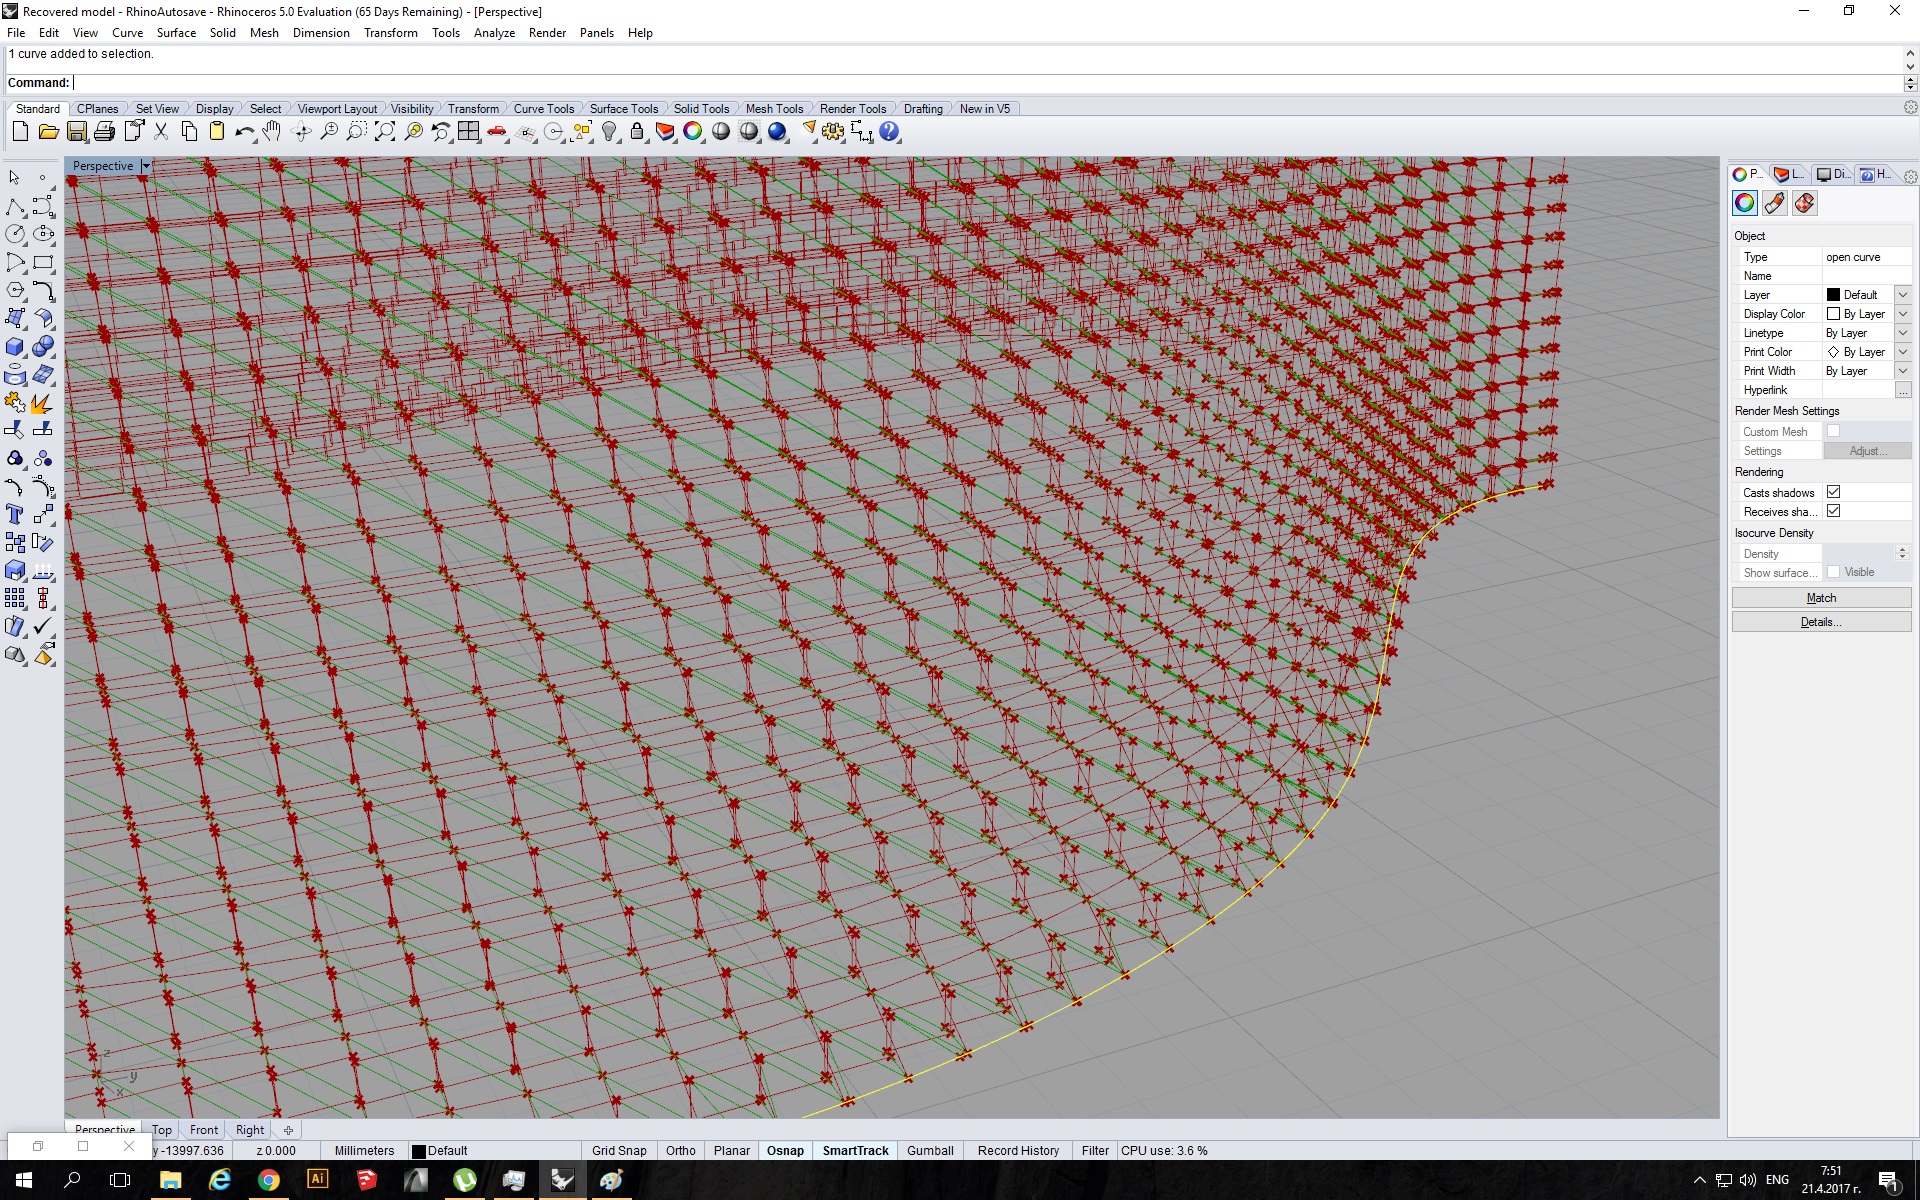Screen dimensions: 1920x1200
Task: Click the Name field in Properties
Action: (1866, 276)
